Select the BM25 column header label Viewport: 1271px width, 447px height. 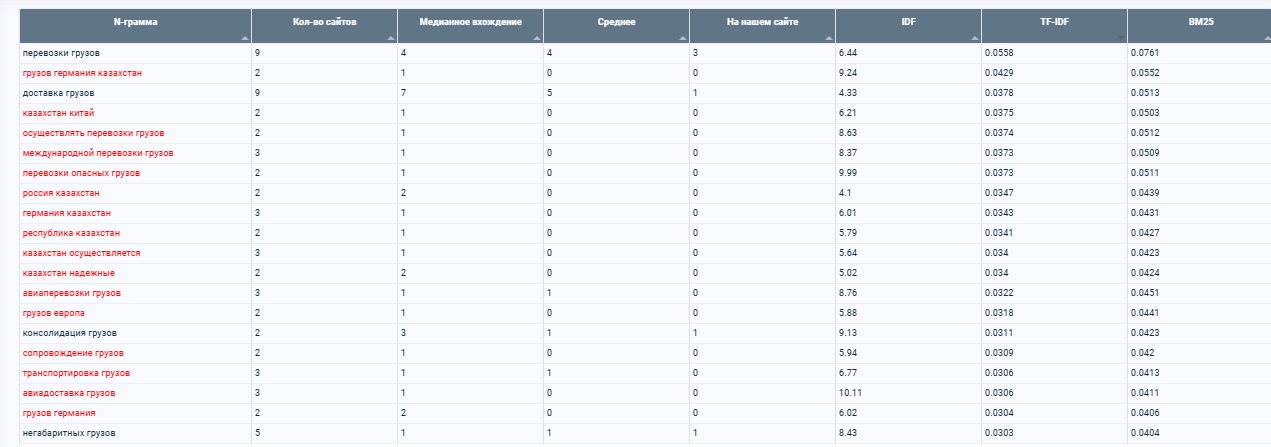tap(1199, 21)
